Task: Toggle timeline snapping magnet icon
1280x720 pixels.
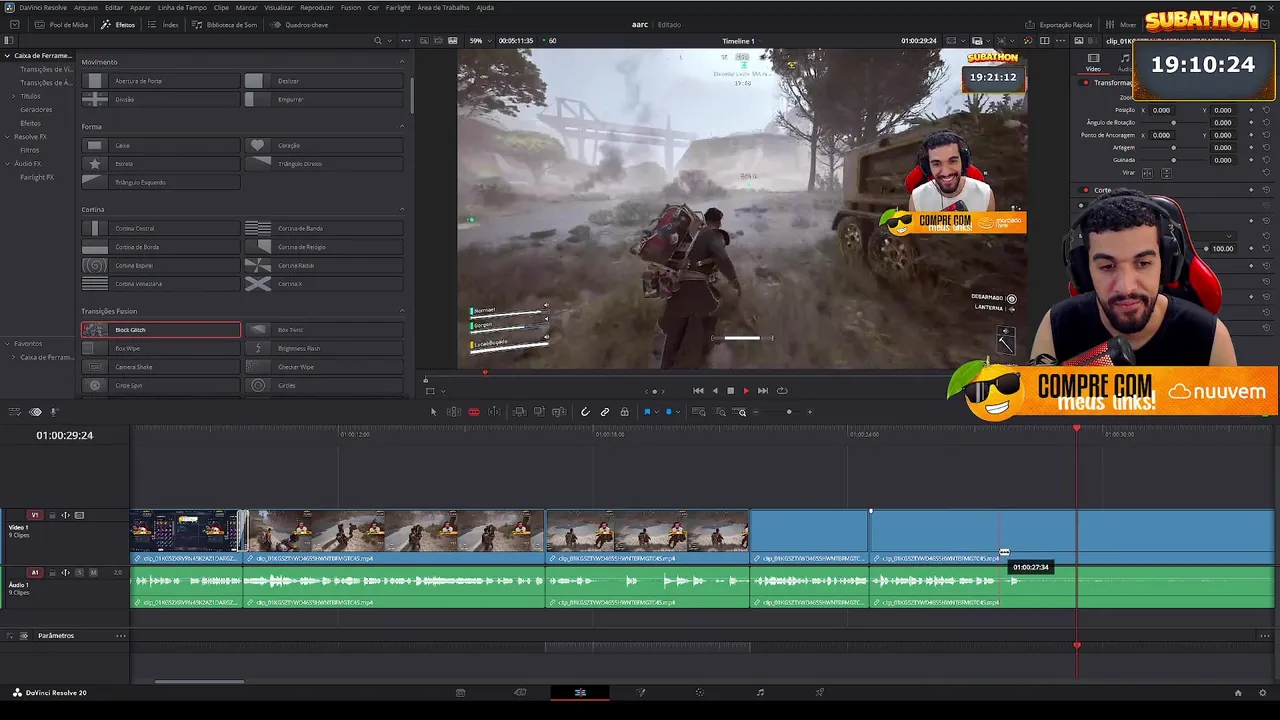Action: click(585, 412)
